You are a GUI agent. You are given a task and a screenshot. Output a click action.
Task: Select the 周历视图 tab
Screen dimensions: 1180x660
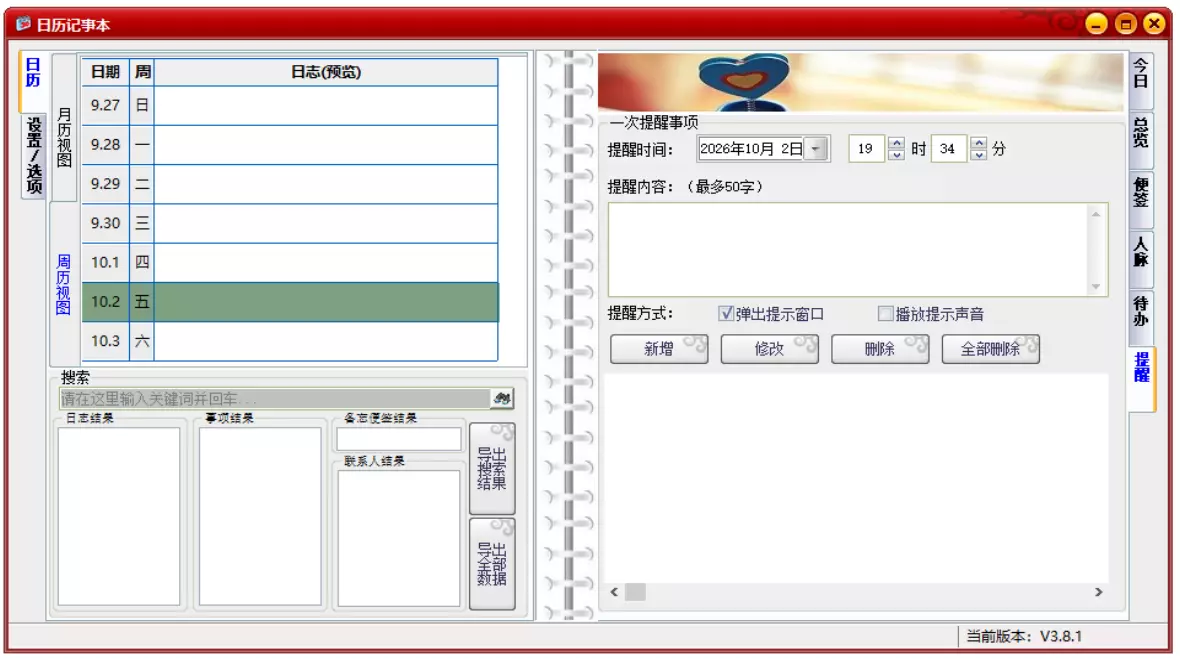click(63, 284)
